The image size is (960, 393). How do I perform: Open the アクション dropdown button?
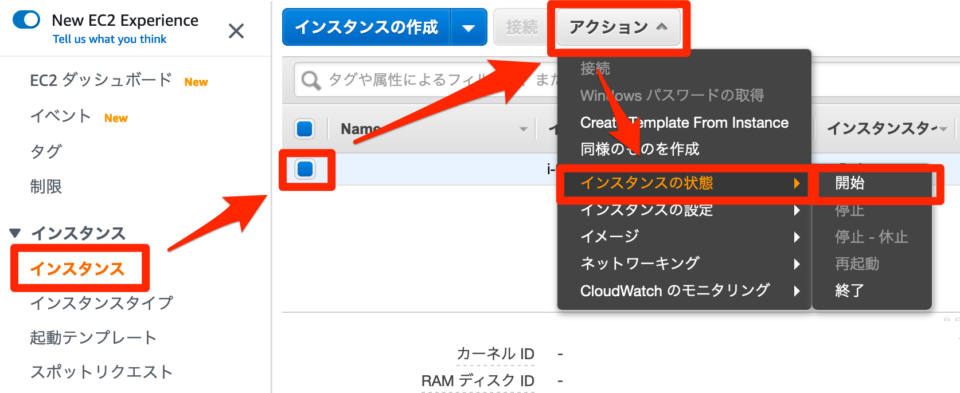(x=618, y=28)
